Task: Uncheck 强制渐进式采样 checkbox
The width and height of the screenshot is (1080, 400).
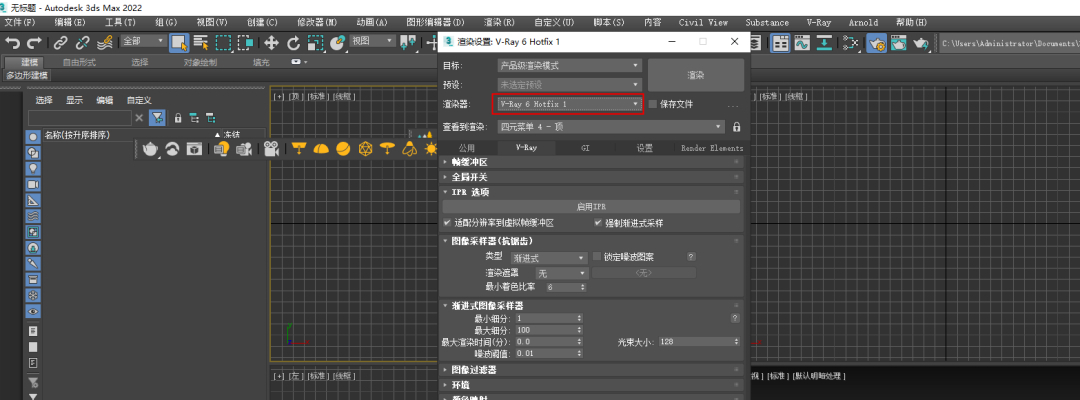Action: [598, 223]
